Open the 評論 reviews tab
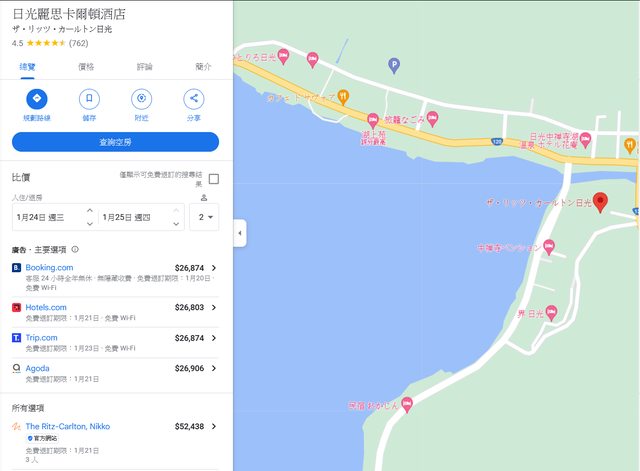640x471 pixels. [145, 66]
